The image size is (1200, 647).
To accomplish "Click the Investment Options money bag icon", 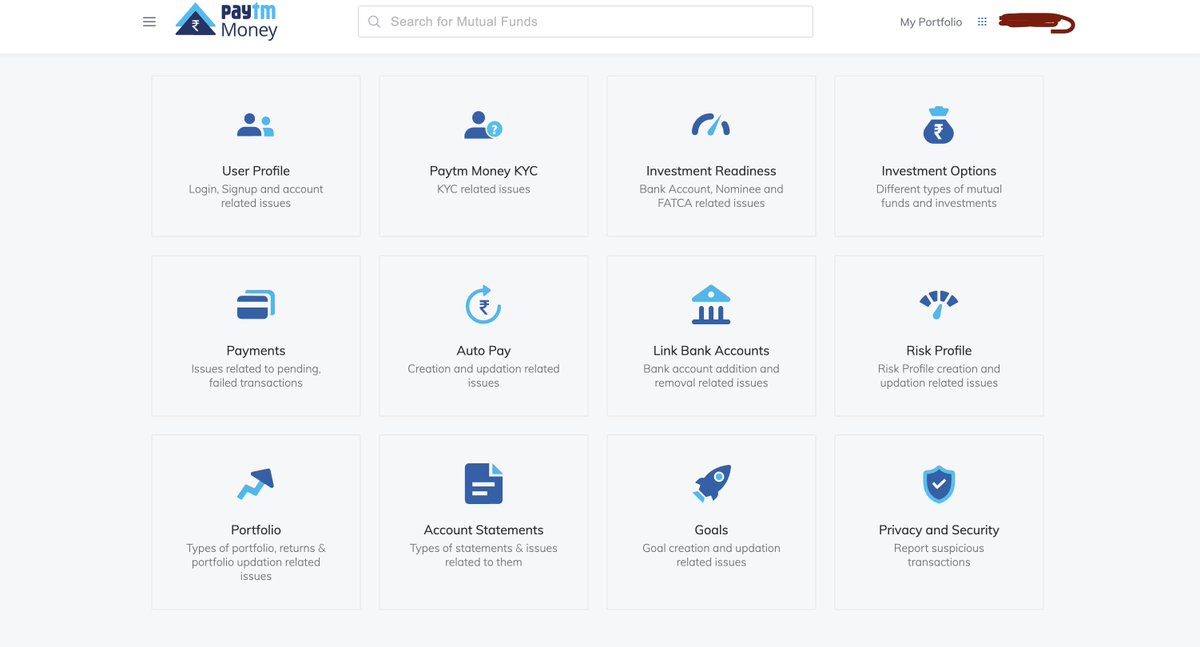I will (939, 125).
